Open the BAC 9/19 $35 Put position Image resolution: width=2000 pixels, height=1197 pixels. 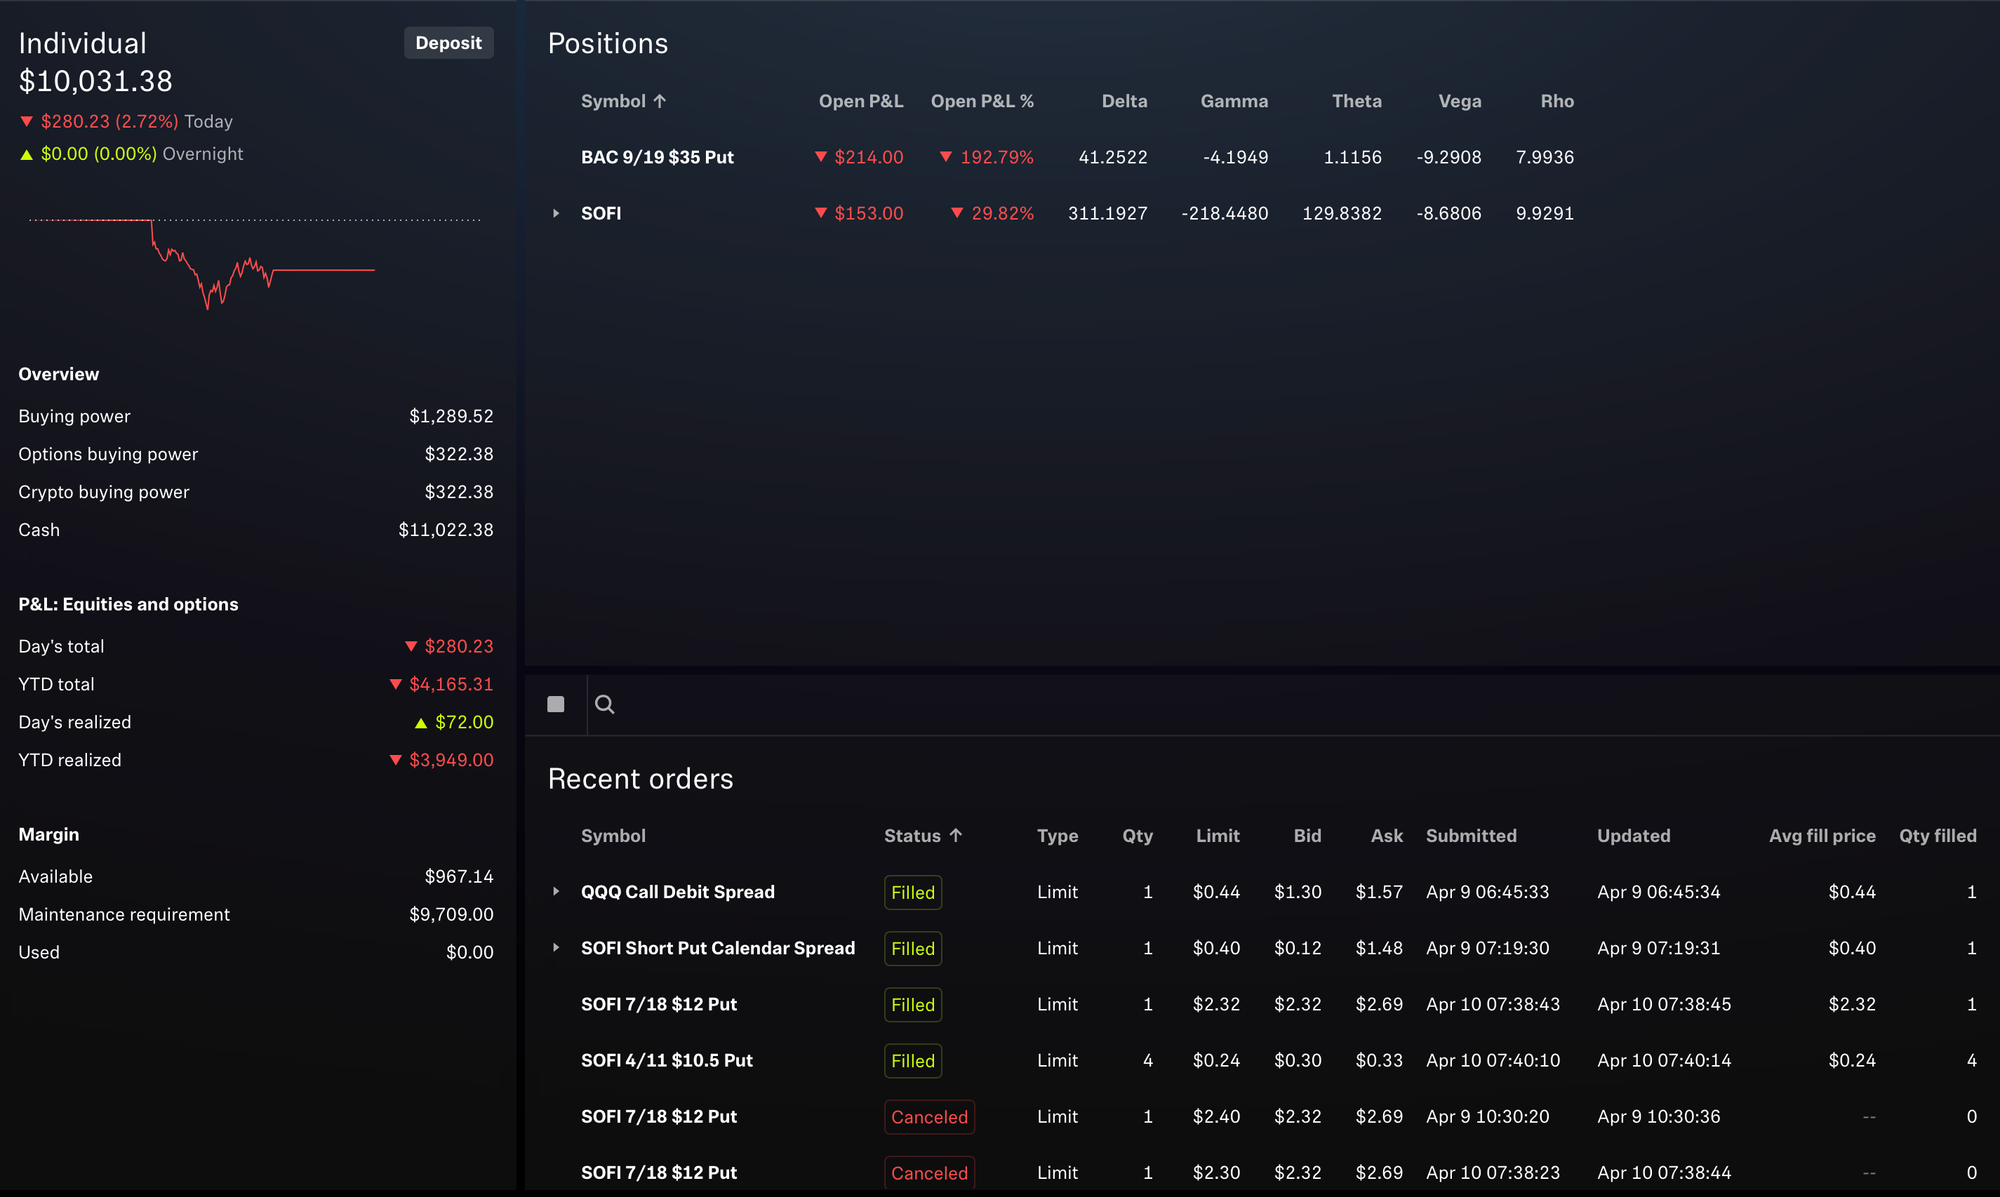pyautogui.click(x=657, y=157)
